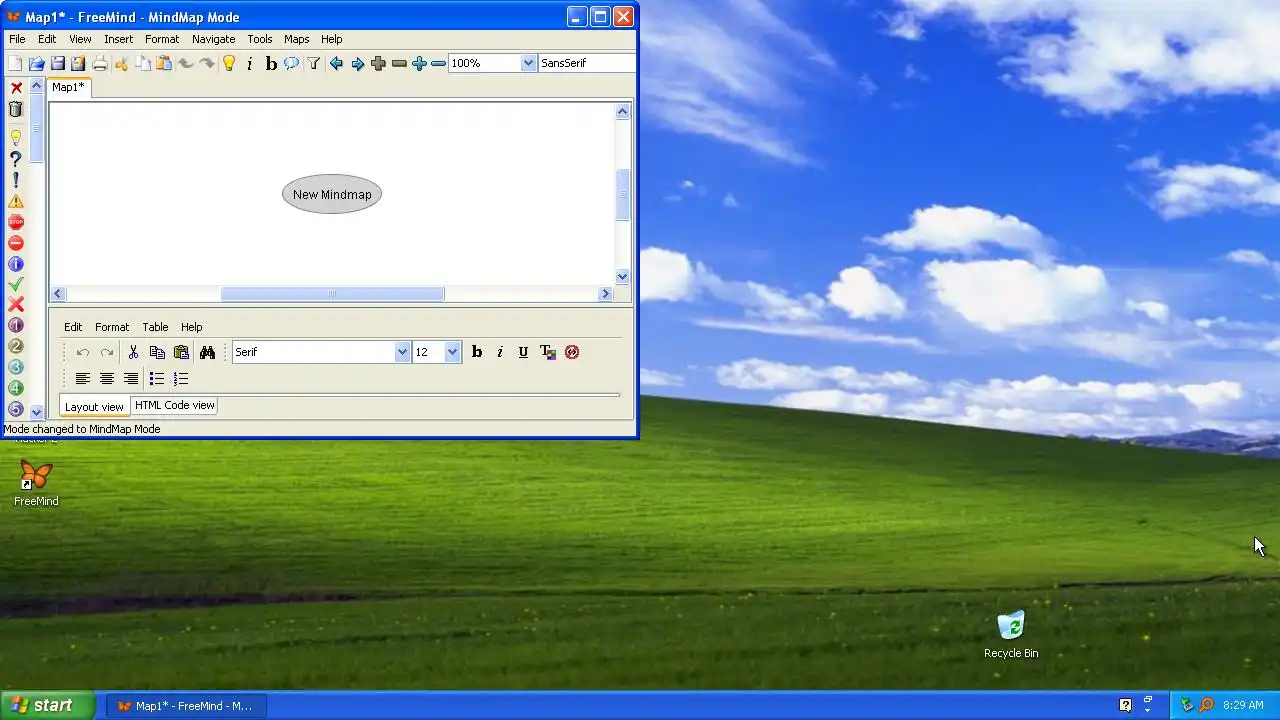This screenshot has width=1280, height=720.
Task: Add the priority 5 number icon
Action: pos(16,409)
